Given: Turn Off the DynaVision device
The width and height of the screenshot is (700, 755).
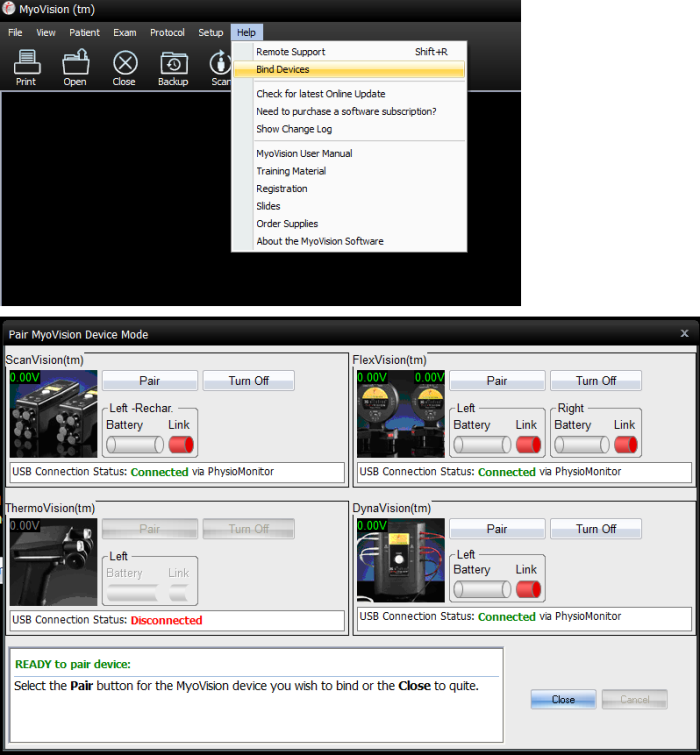Looking at the screenshot, I should point(596,529).
